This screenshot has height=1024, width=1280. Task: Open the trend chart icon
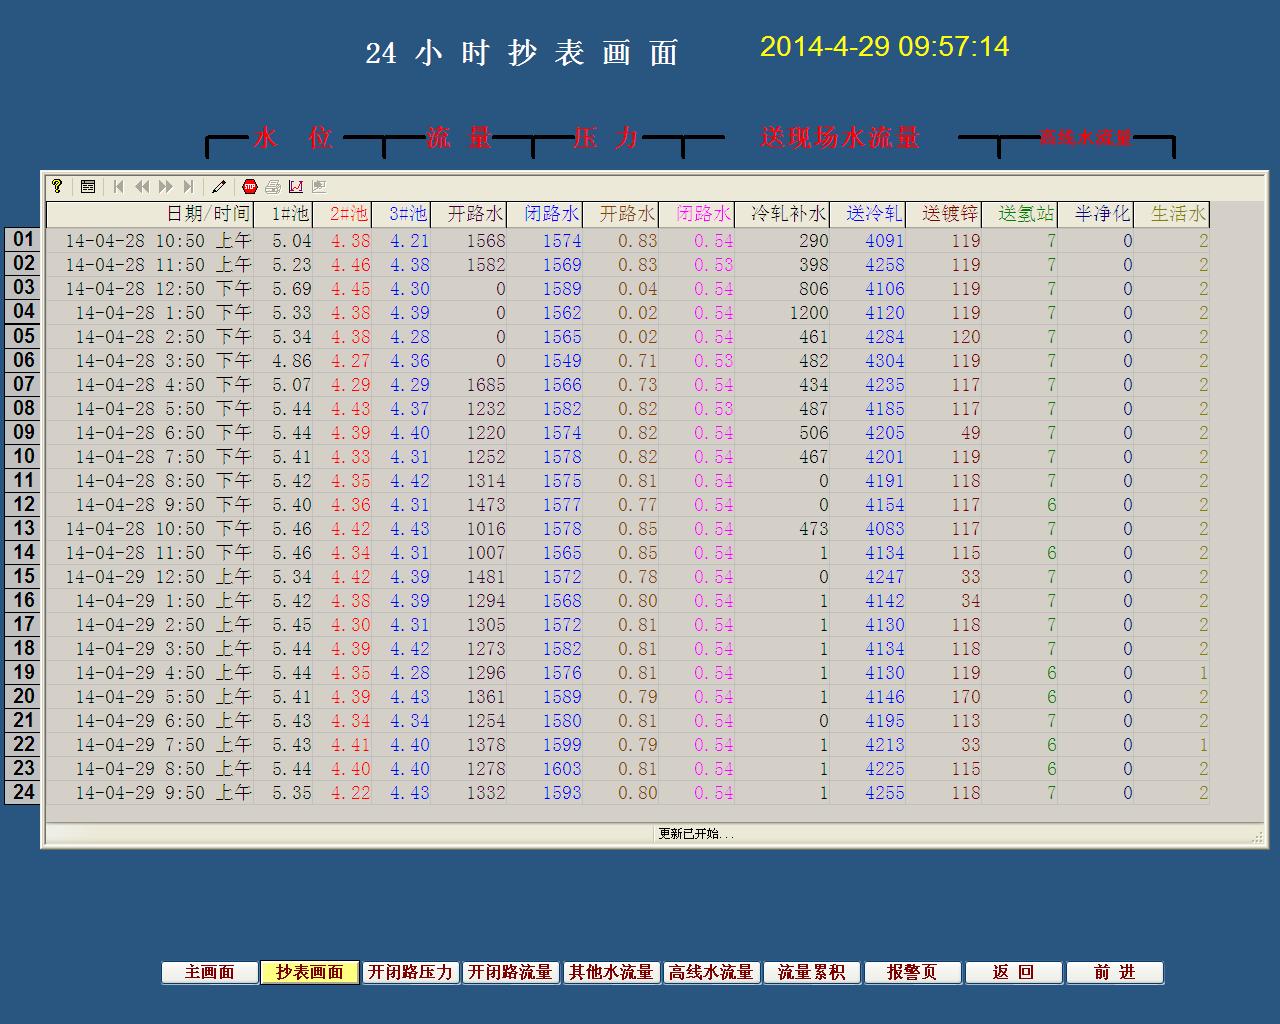pyautogui.click(x=296, y=186)
